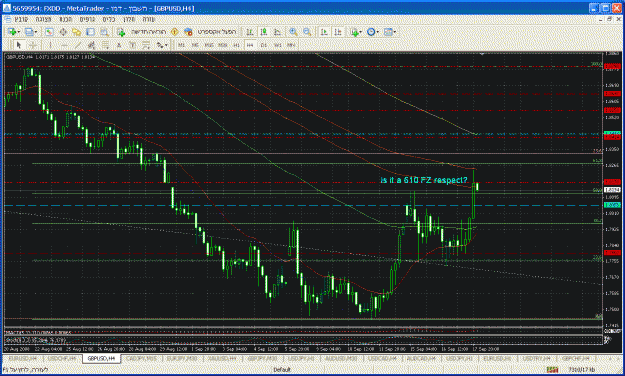Click the chart document icon in menu bar
The image size is (625, 376).
pos(7,19)
